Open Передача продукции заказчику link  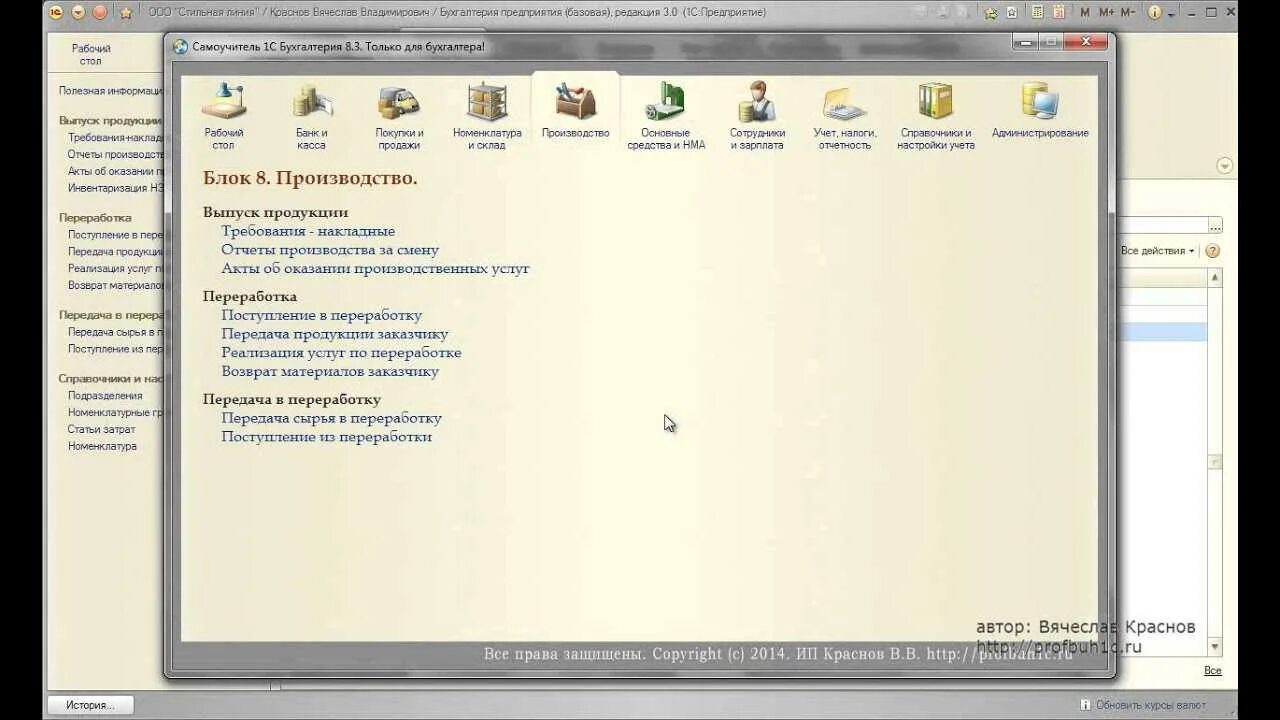pos(335,334)
